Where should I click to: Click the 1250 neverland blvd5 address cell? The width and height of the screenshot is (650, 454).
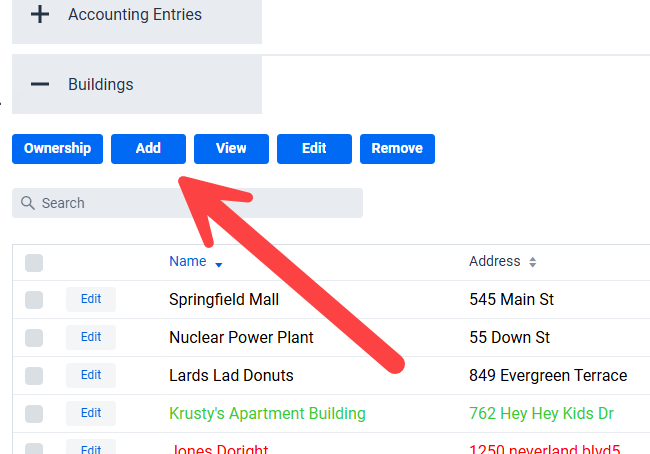[x=545, y=449]
